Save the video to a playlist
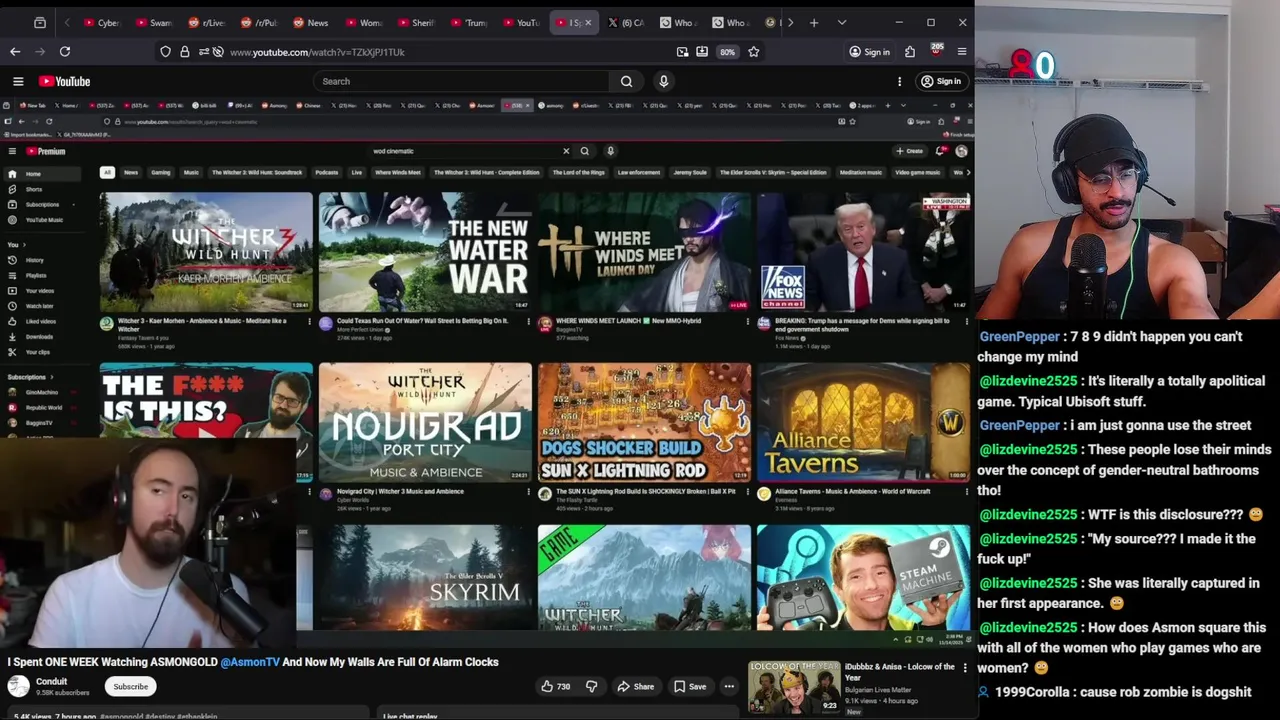The image size is (1280, 720). click(x=690, y=687)
